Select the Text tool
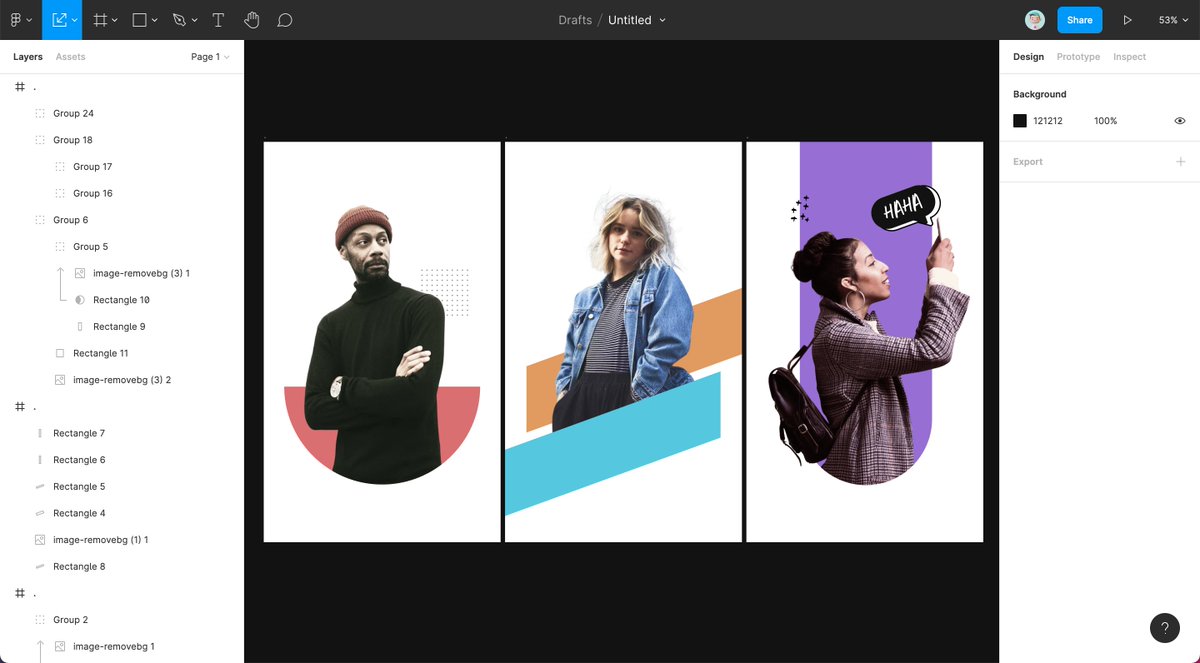This screenshot has width=1200, height=663. click(218, 19)
